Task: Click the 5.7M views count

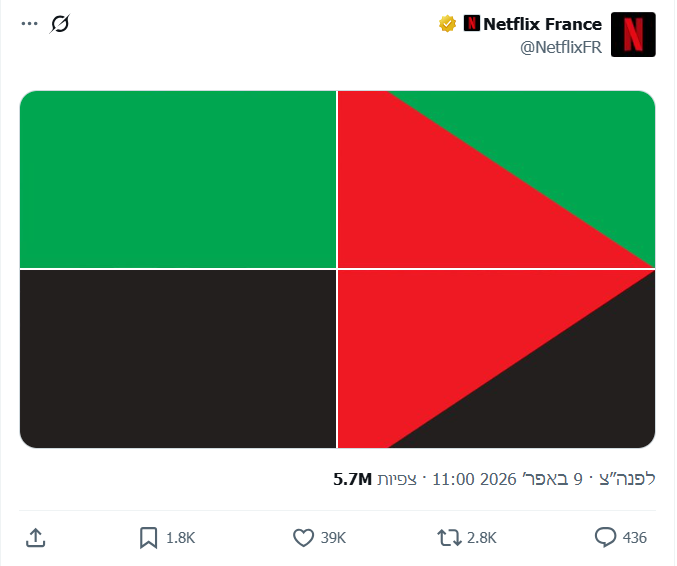Action: pos(352,479)
